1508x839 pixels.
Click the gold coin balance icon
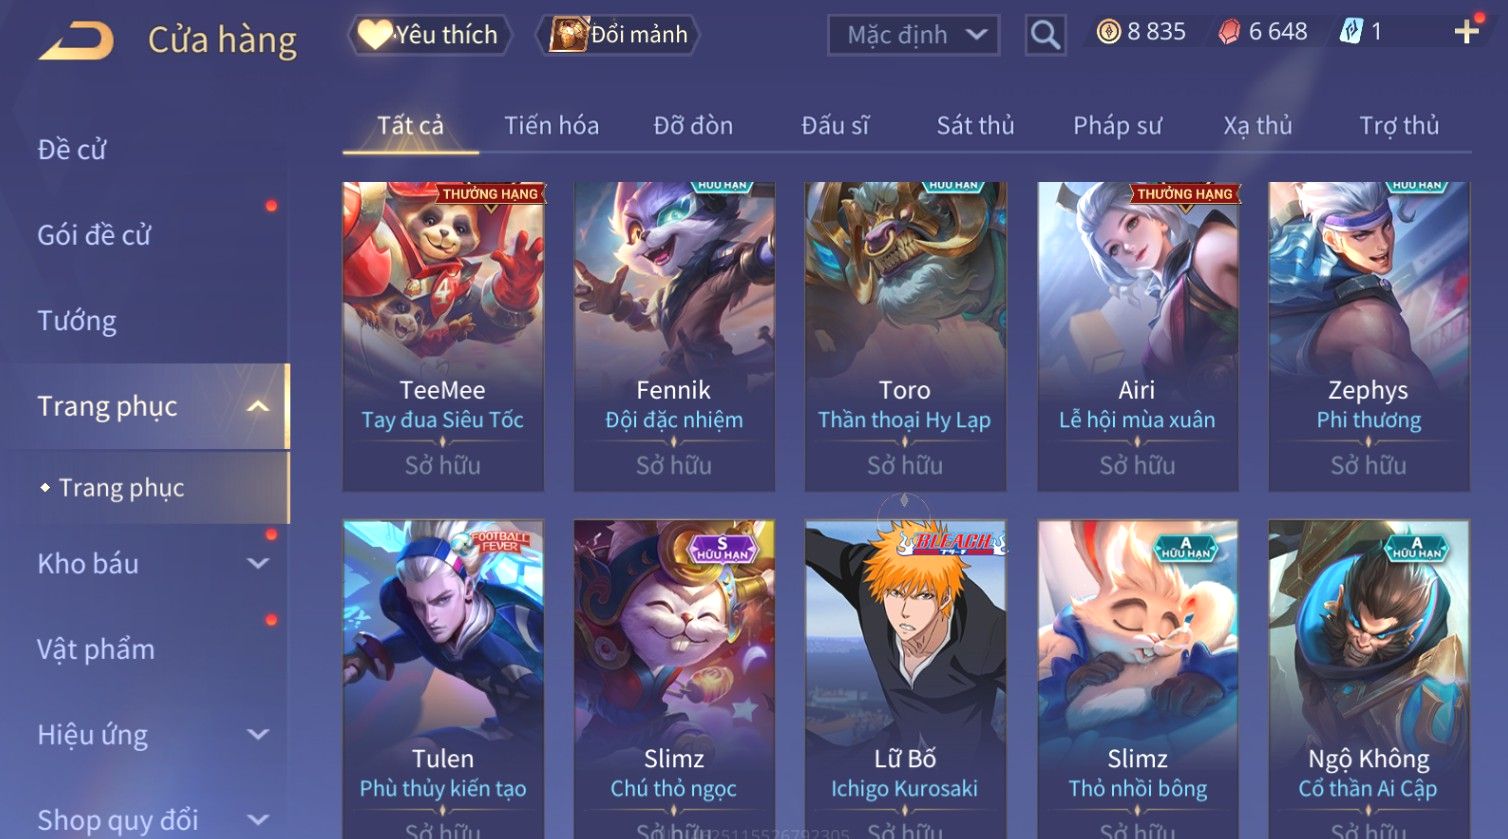click(1108, 33)
